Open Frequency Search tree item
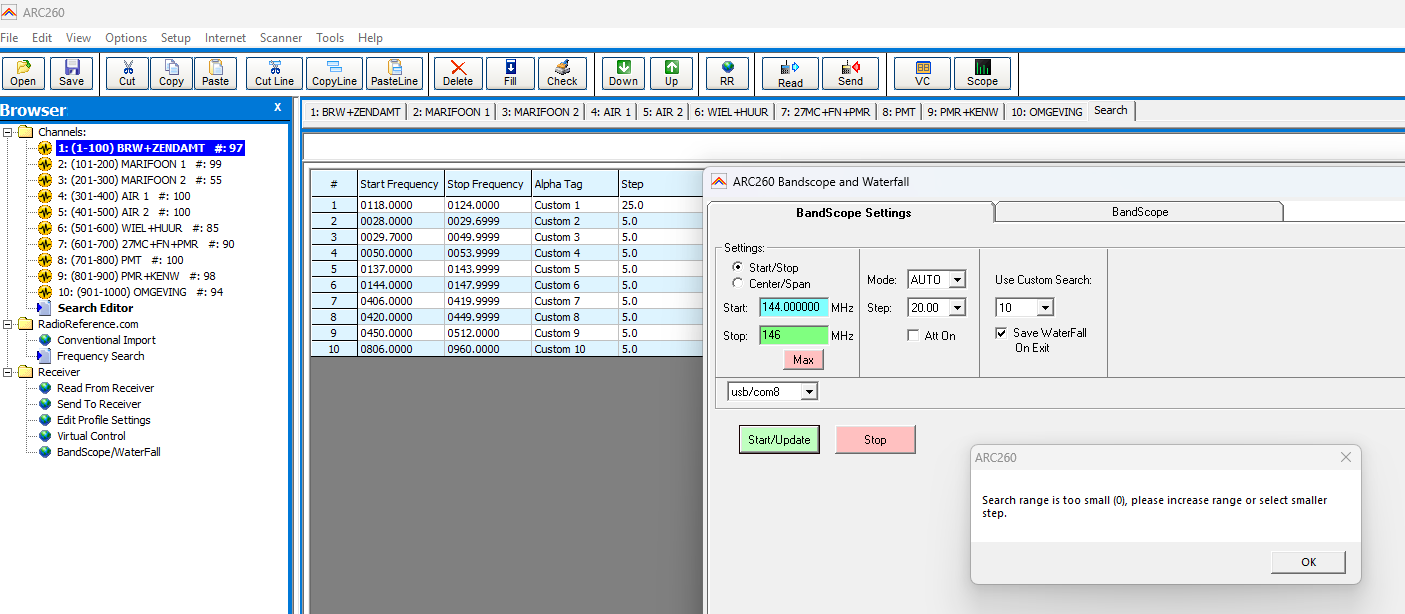 [100, 356]
